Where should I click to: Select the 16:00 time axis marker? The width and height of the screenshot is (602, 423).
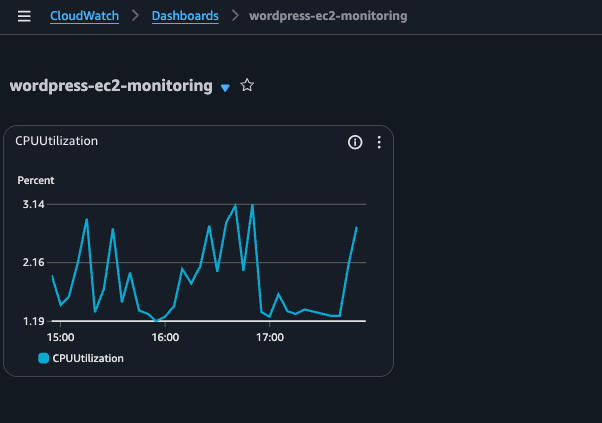click(x=165, y=337)
